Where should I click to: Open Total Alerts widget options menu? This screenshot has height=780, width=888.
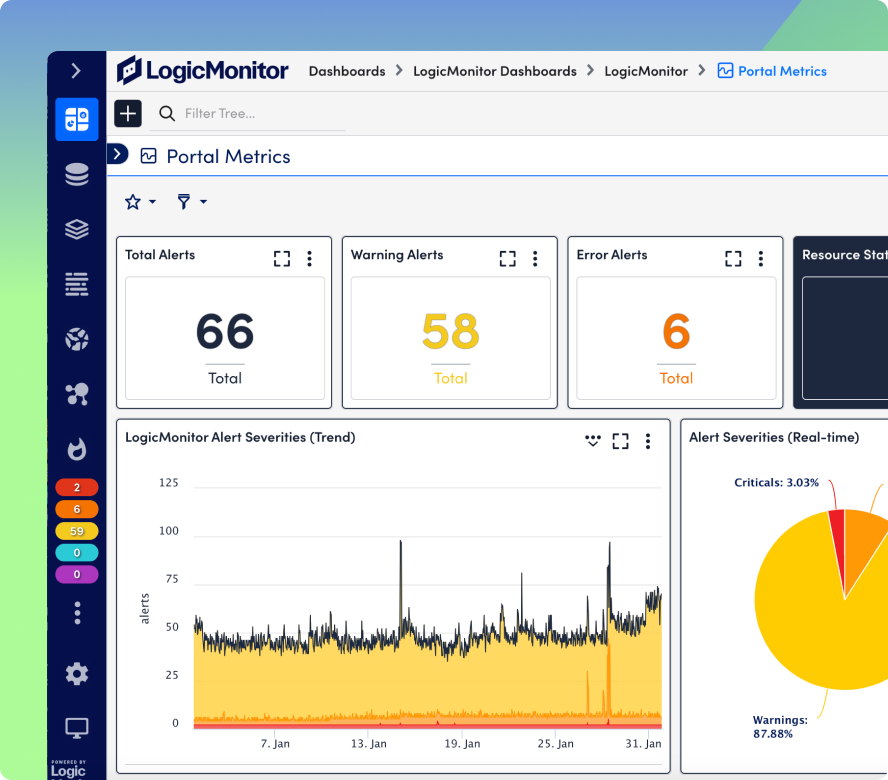pyautogui.click(x=309, y=259)
